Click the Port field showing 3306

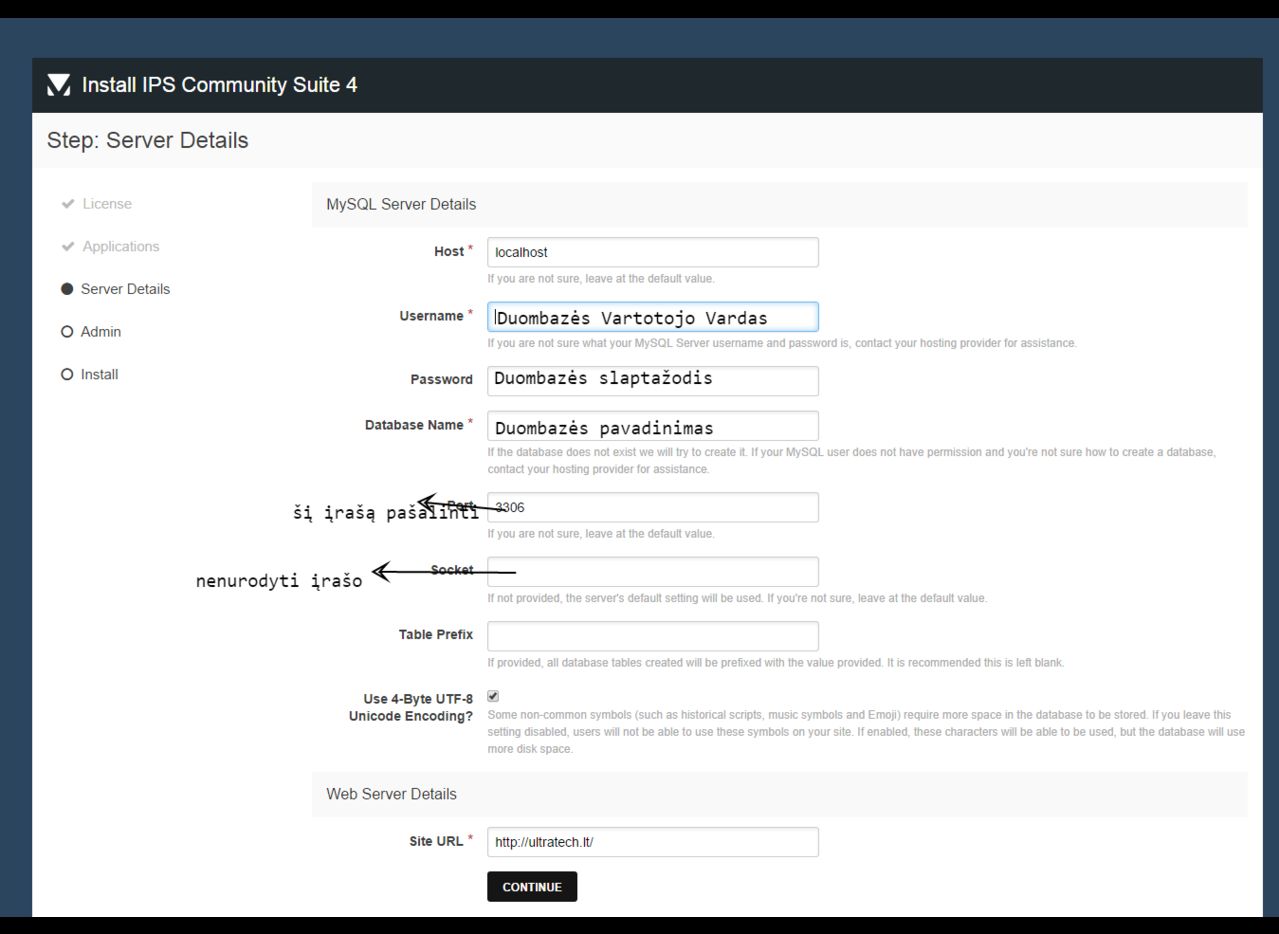653,507
